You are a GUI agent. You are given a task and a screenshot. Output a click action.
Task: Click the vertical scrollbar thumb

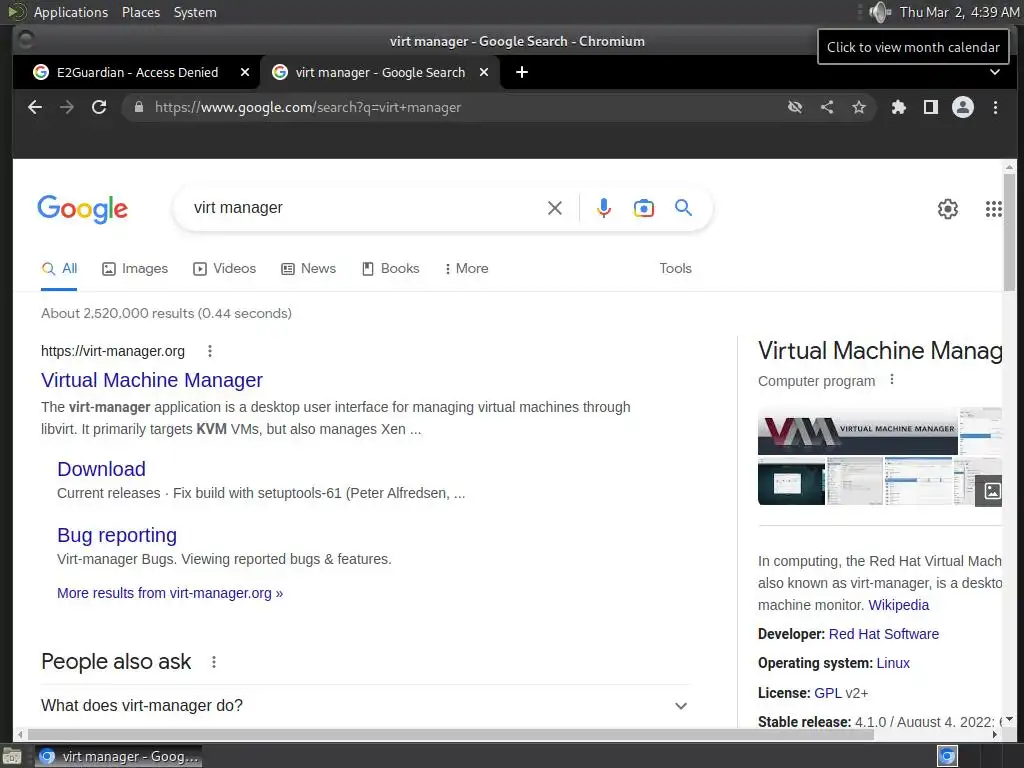tap(1009, 232)
